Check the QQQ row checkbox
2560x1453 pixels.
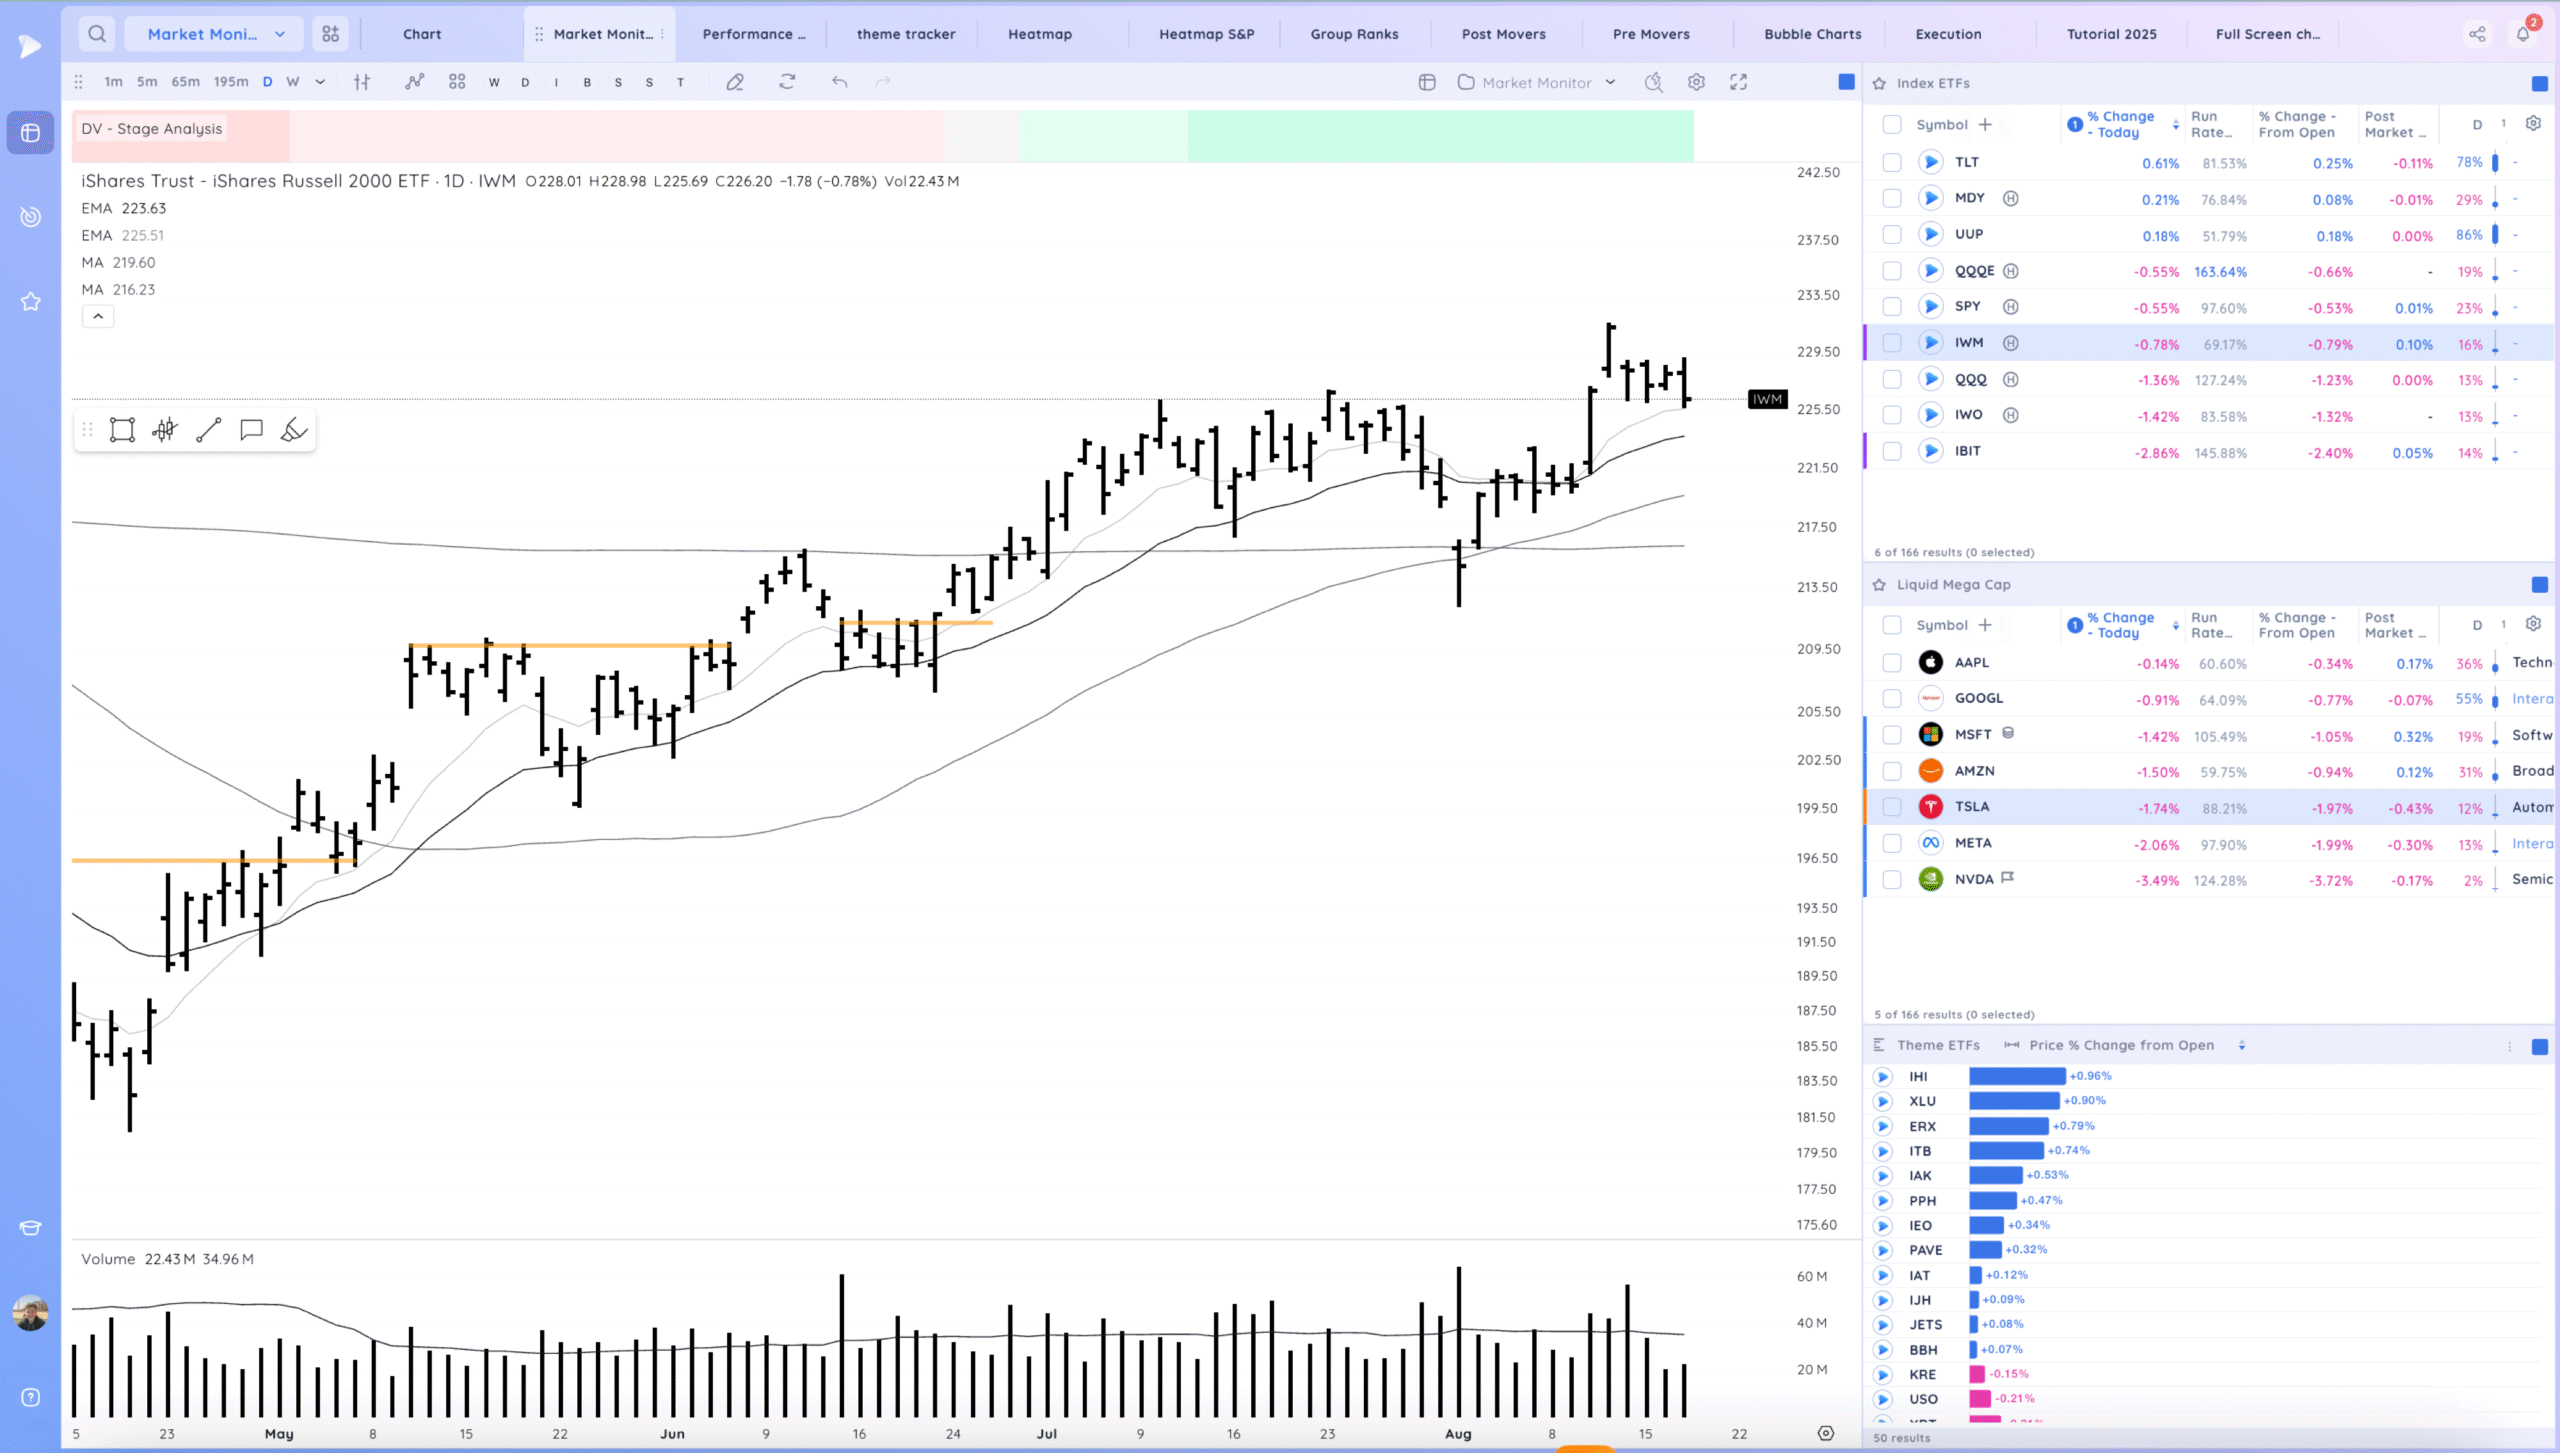coord(1892,379)
